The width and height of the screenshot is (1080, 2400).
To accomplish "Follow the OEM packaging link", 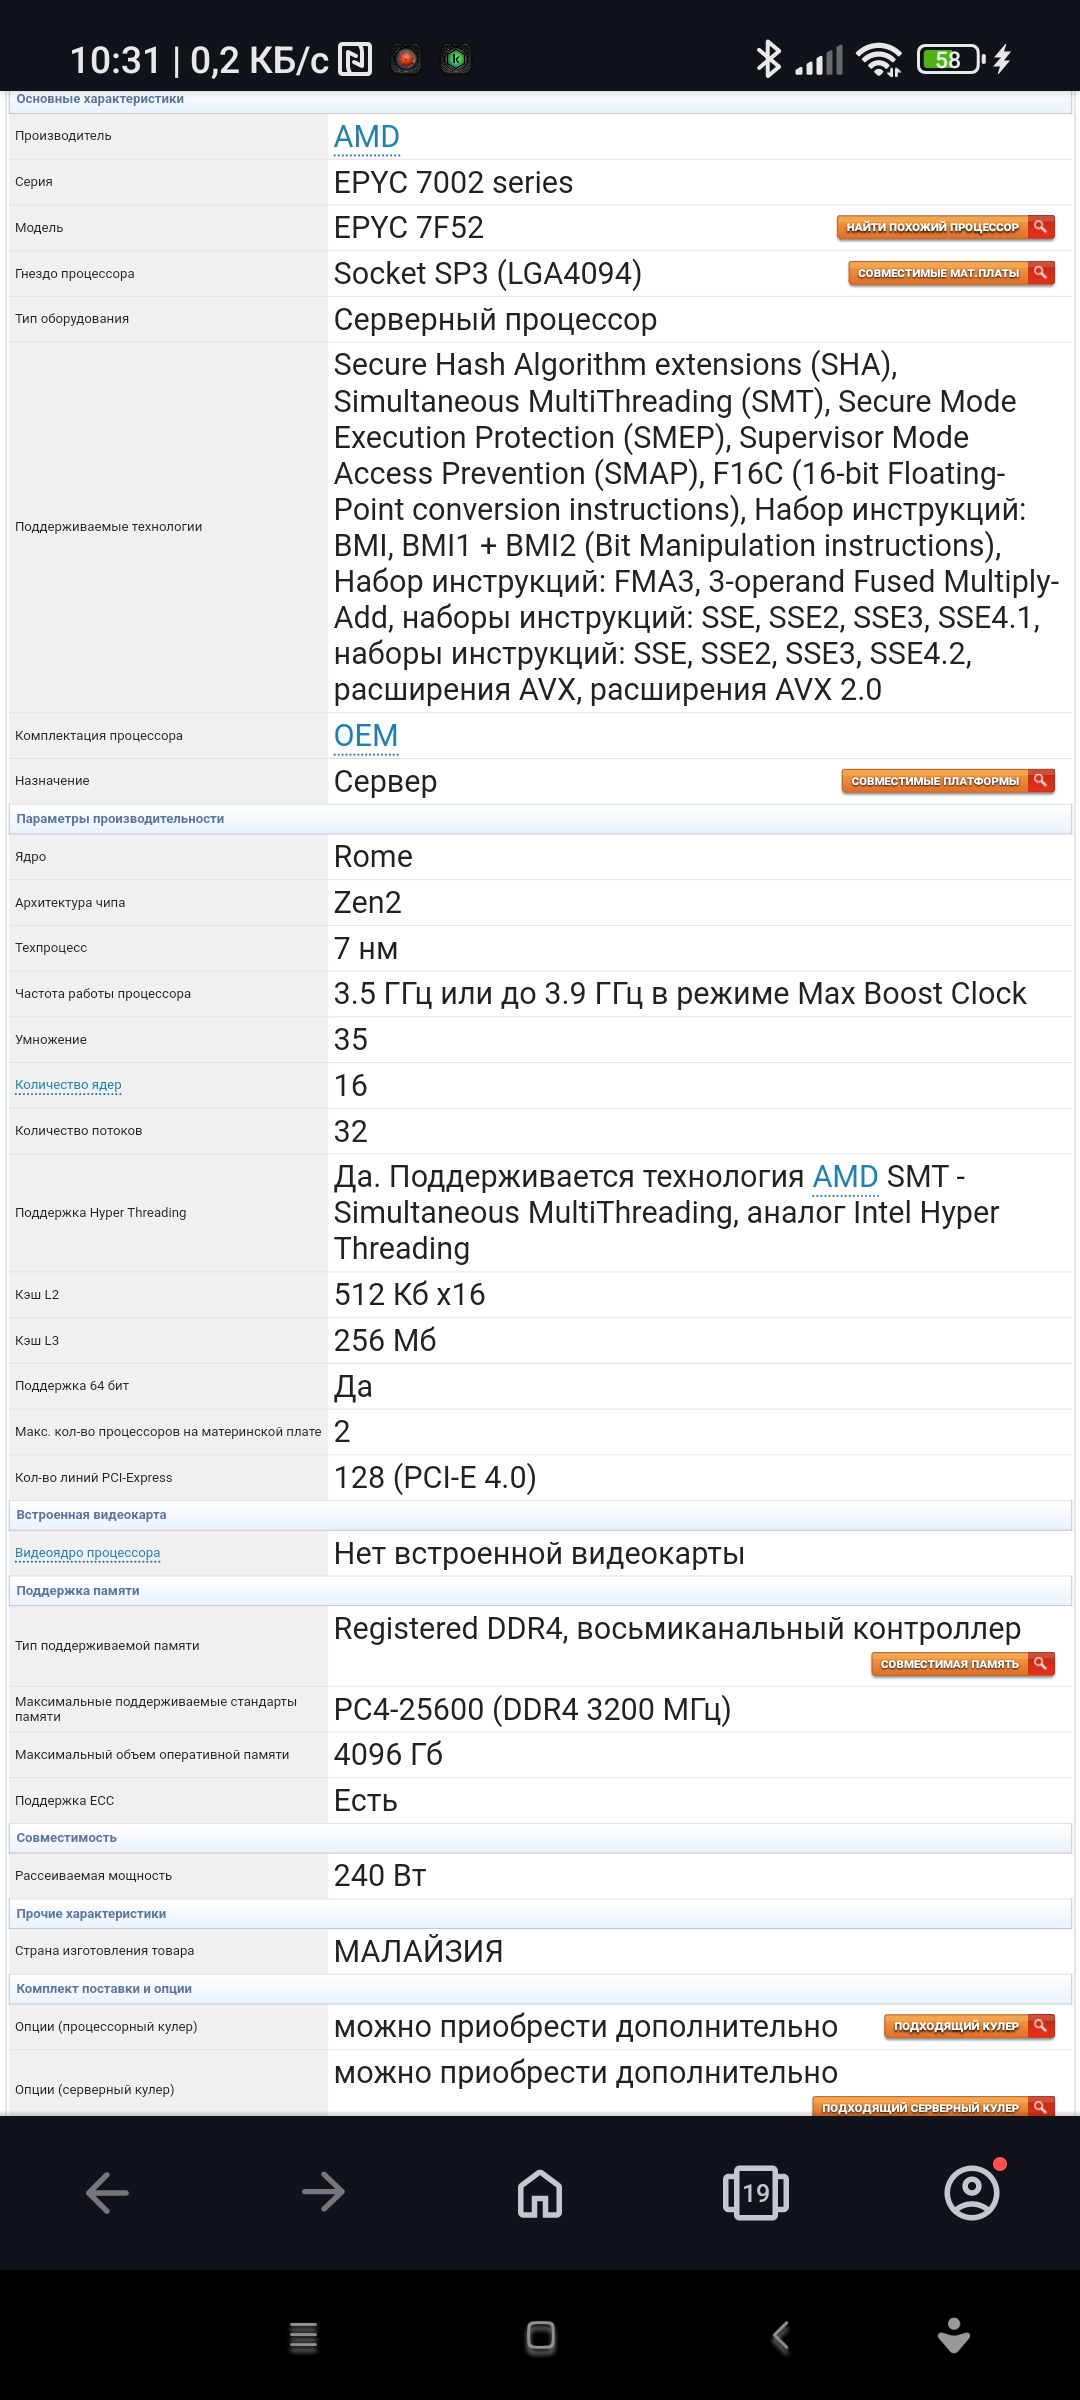I will pos(366,736).
